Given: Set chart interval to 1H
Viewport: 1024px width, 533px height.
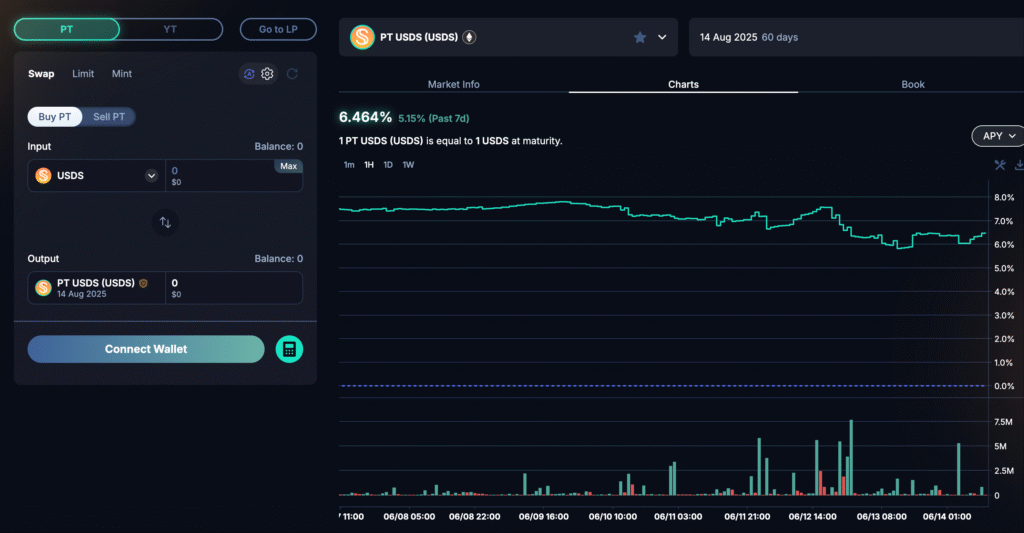Looking at the screenshot, I should point(369,165).
